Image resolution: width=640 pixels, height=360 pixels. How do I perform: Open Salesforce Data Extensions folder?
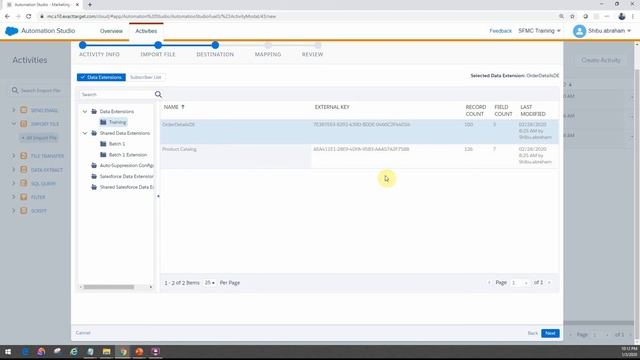click(127, 176)
